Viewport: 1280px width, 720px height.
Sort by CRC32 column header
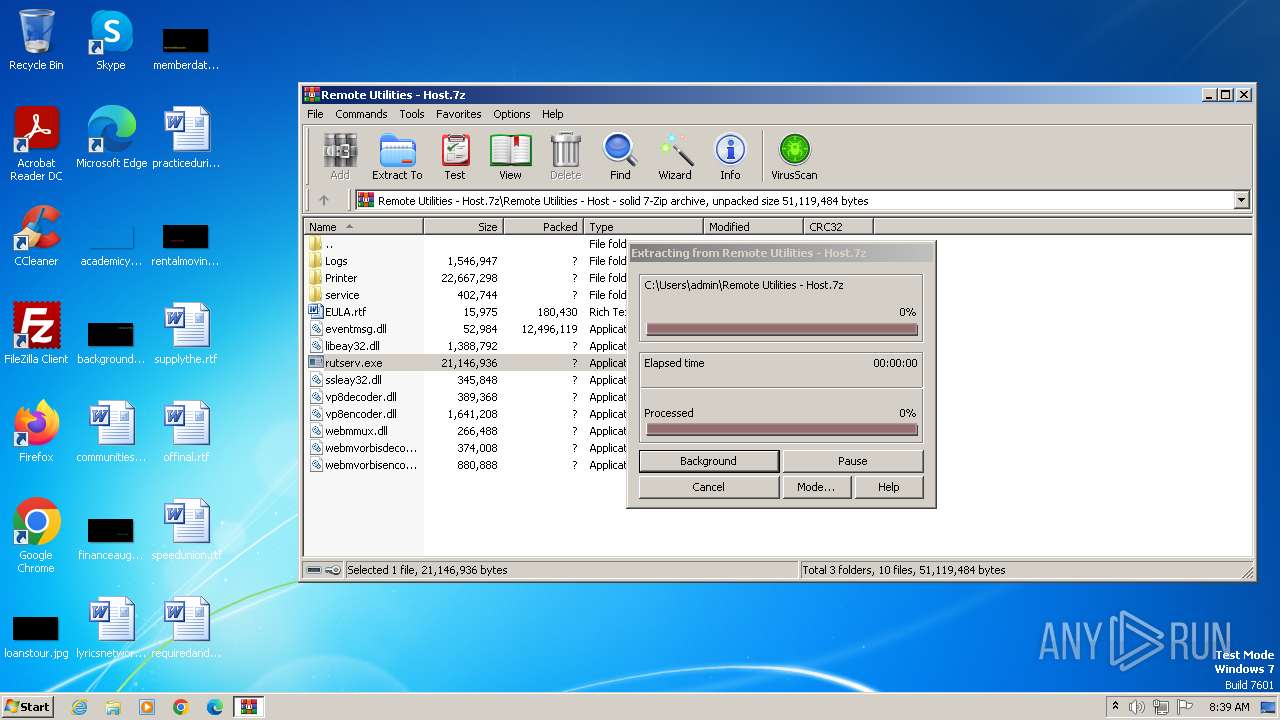tap(838, 227)
